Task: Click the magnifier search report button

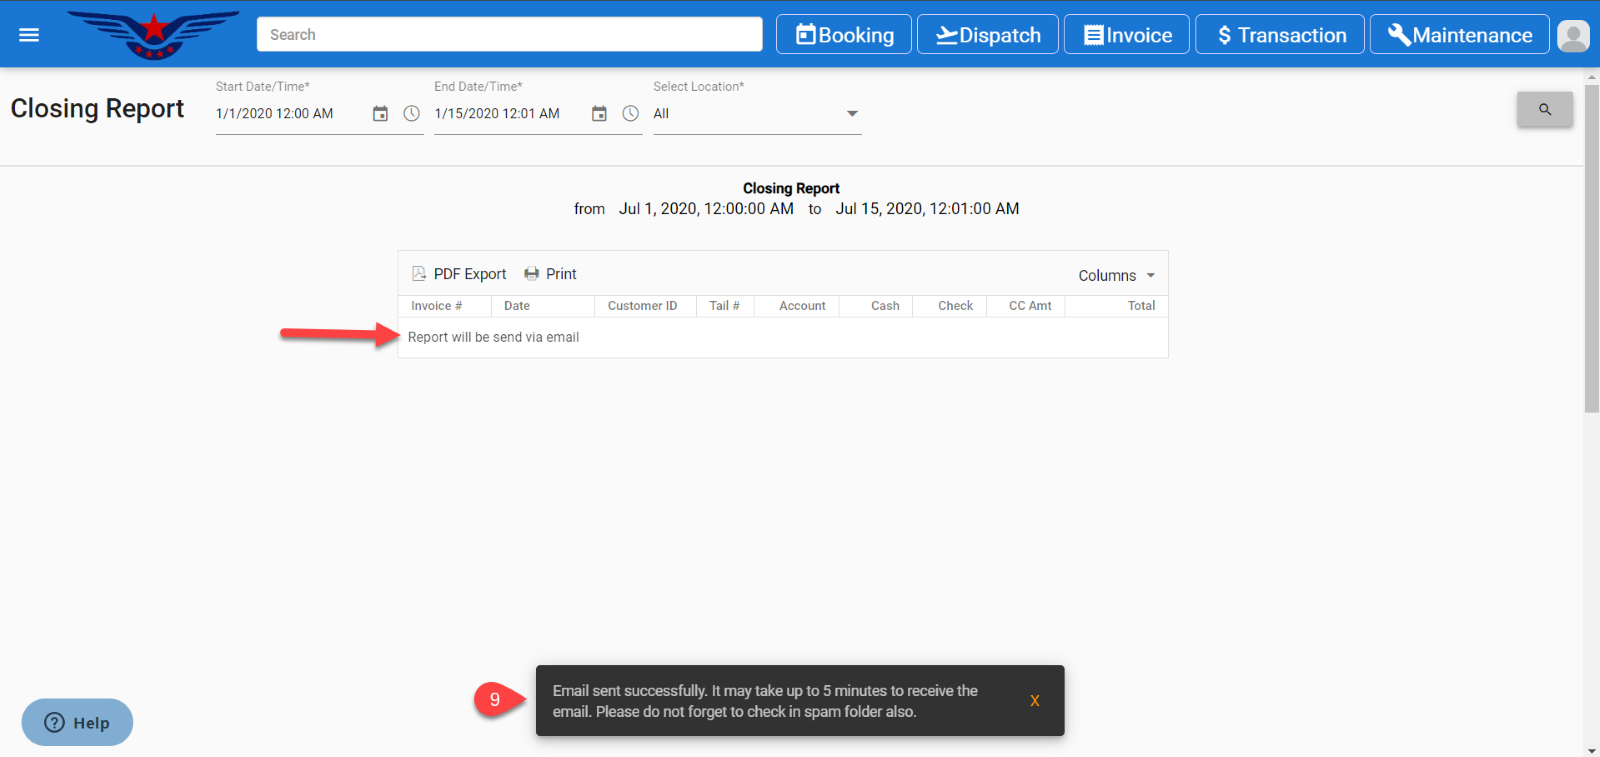Action: [1544, 109]
